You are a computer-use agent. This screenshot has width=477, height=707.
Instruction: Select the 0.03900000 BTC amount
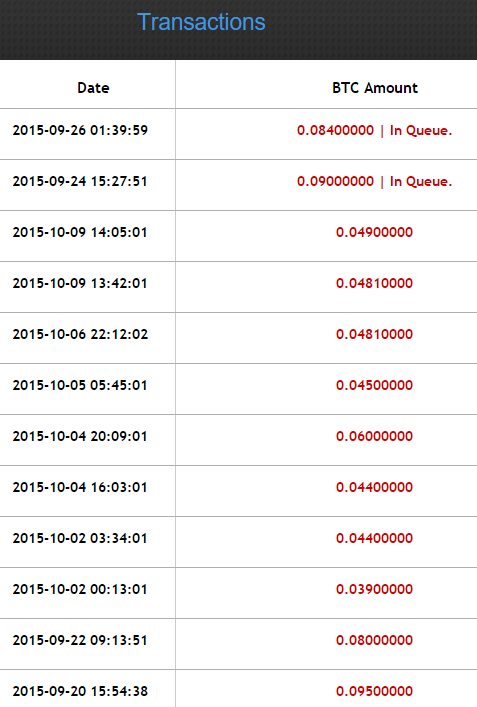[374, 589]
